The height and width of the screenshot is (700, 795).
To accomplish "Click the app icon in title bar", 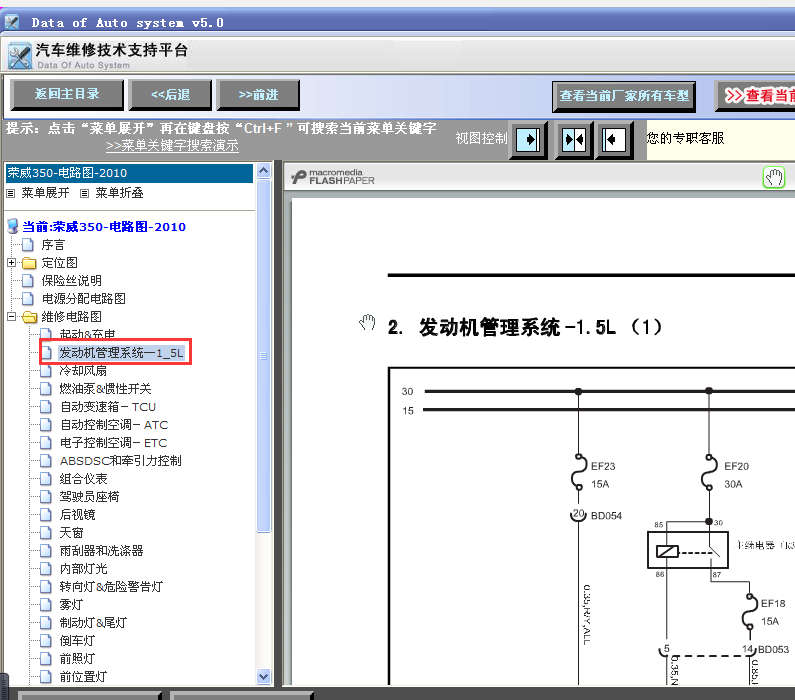I will [x=12, y=22].
